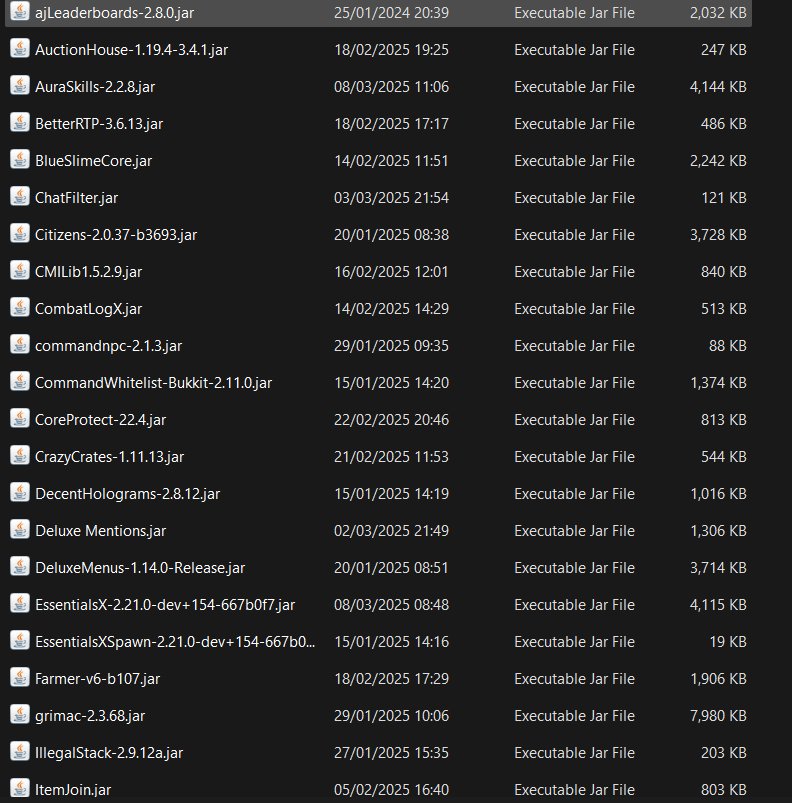Select file name BlueSlimeCore.jar

coord(94,161)
